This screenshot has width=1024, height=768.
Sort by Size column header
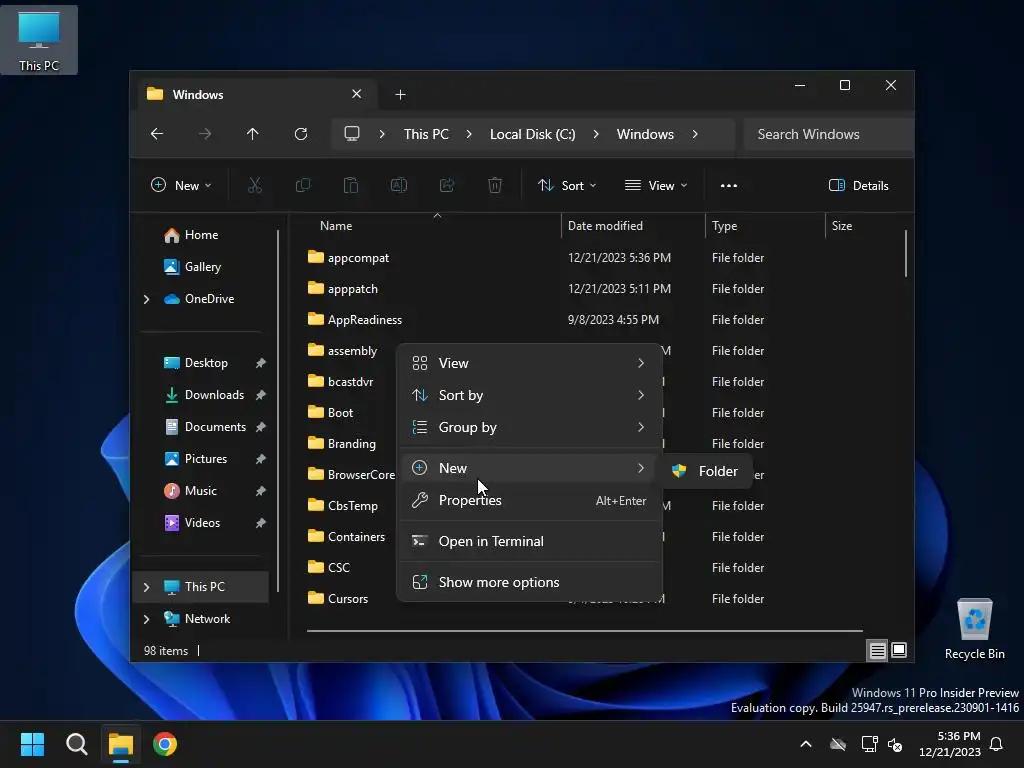coord(842,226)
